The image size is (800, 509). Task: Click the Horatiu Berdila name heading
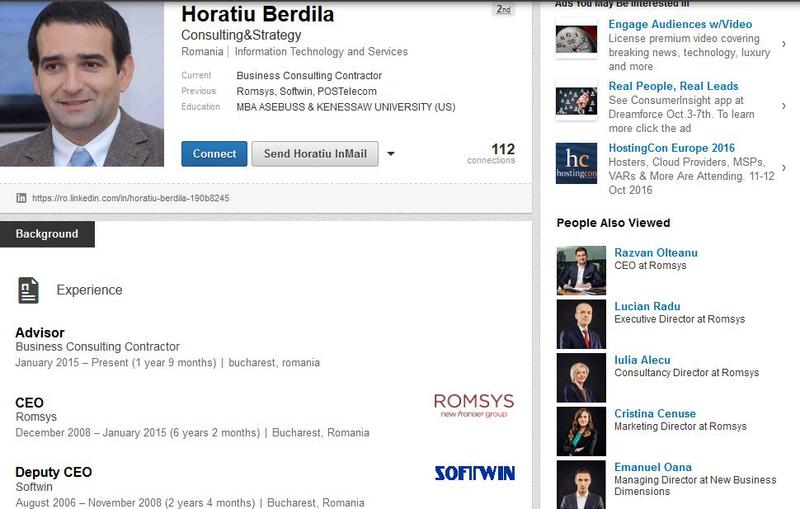(258, 14)
